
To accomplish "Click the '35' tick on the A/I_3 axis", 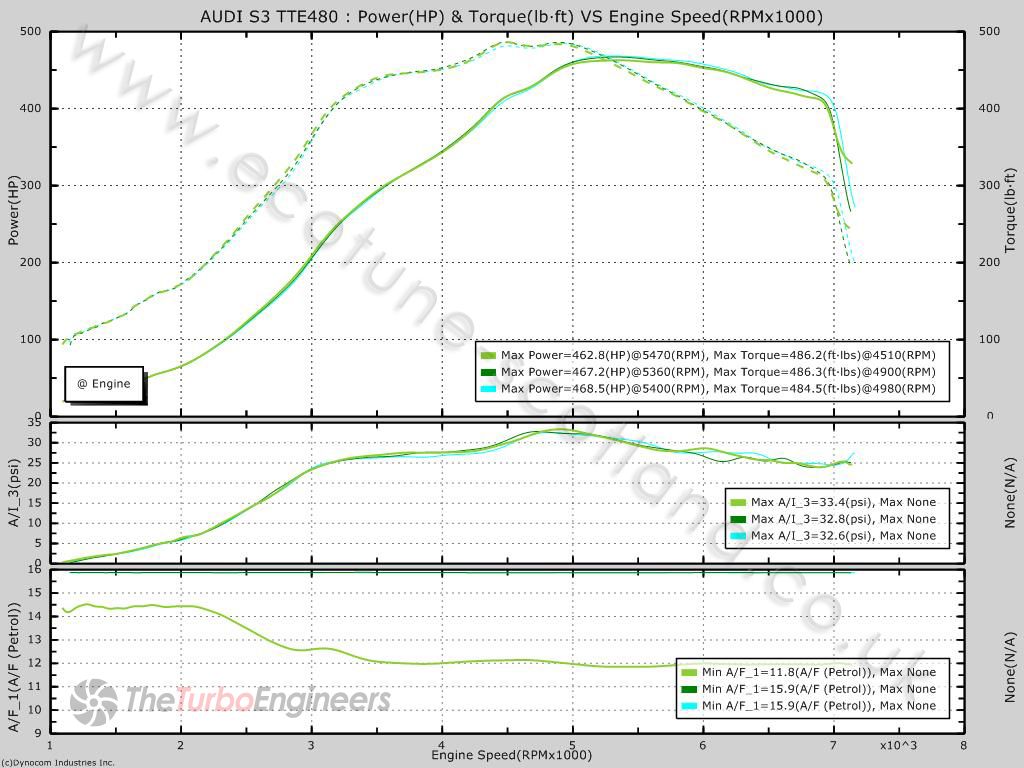I will tap(35, 423).
